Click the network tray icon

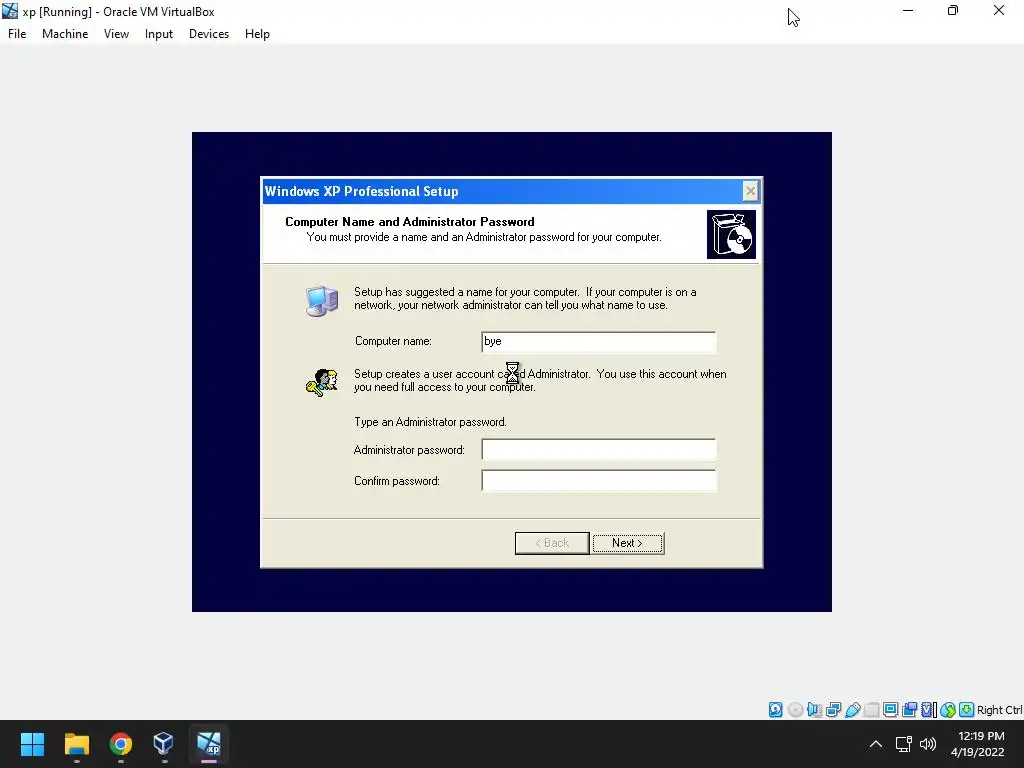tap(903, 744)
